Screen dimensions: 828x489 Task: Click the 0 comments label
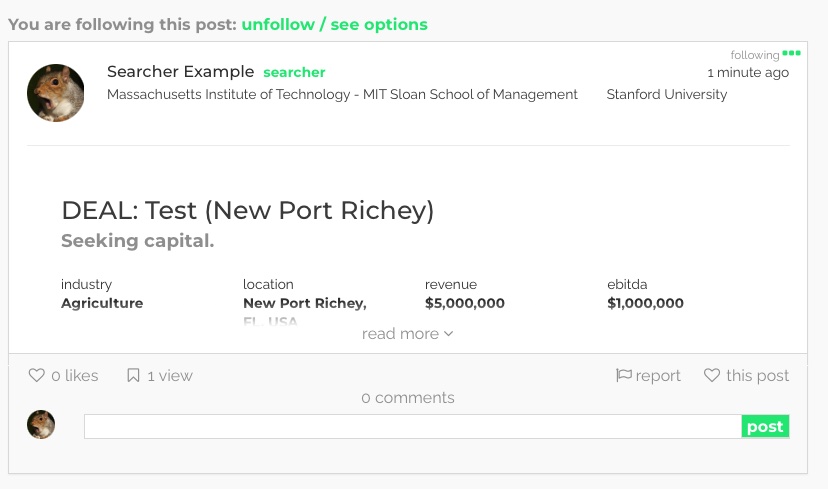point(408,398)
